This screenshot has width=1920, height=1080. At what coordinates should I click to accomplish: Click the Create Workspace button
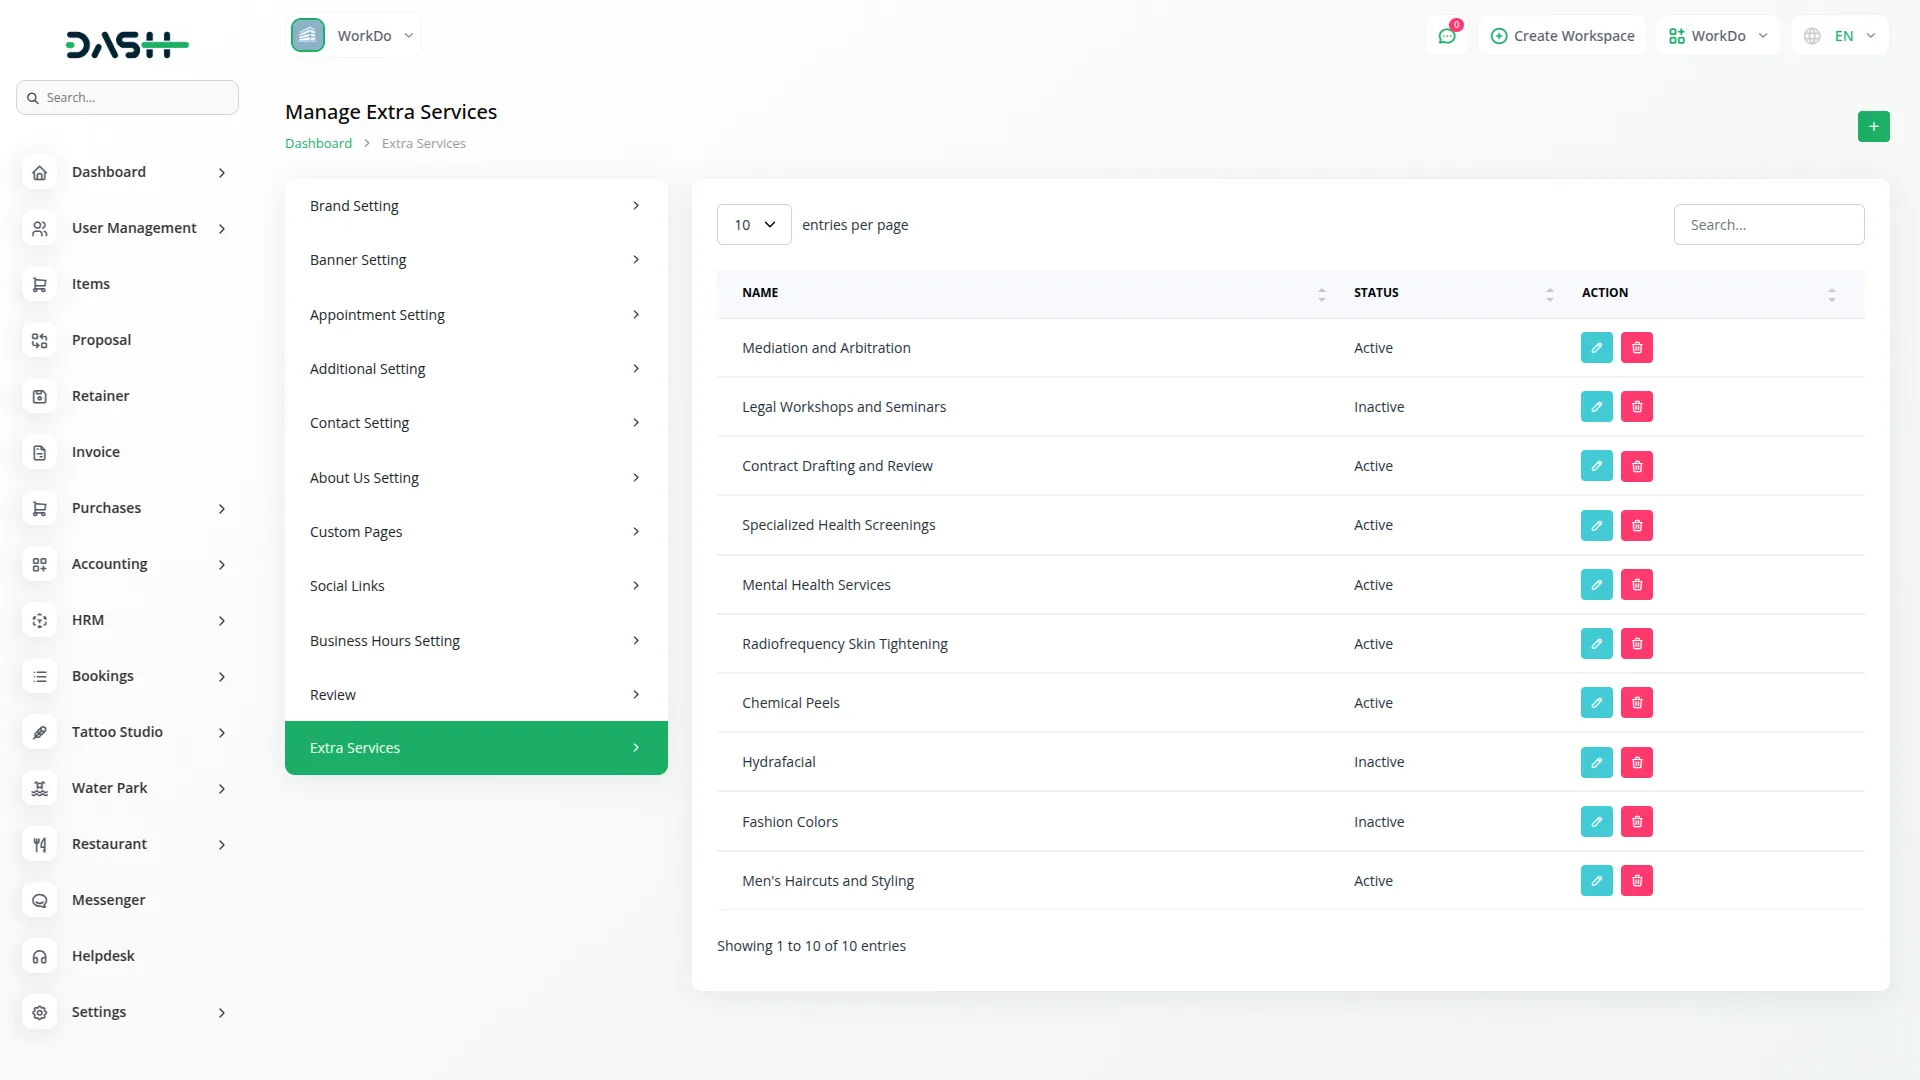(x=1562, y=36)
